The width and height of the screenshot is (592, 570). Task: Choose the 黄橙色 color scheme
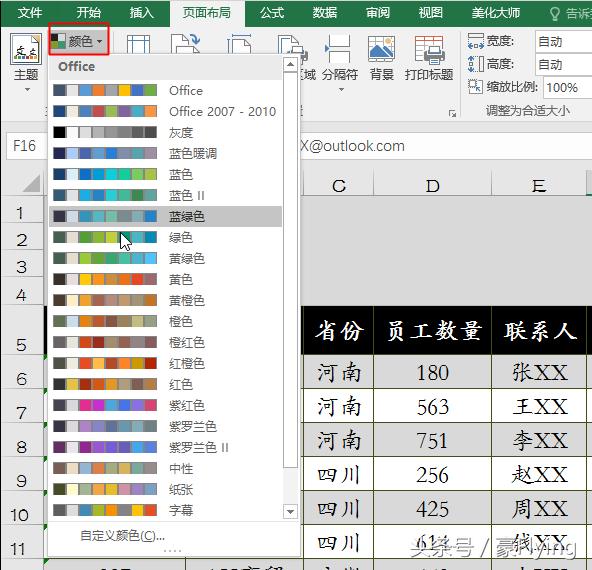pyautogui.click(x=165, y=300)
